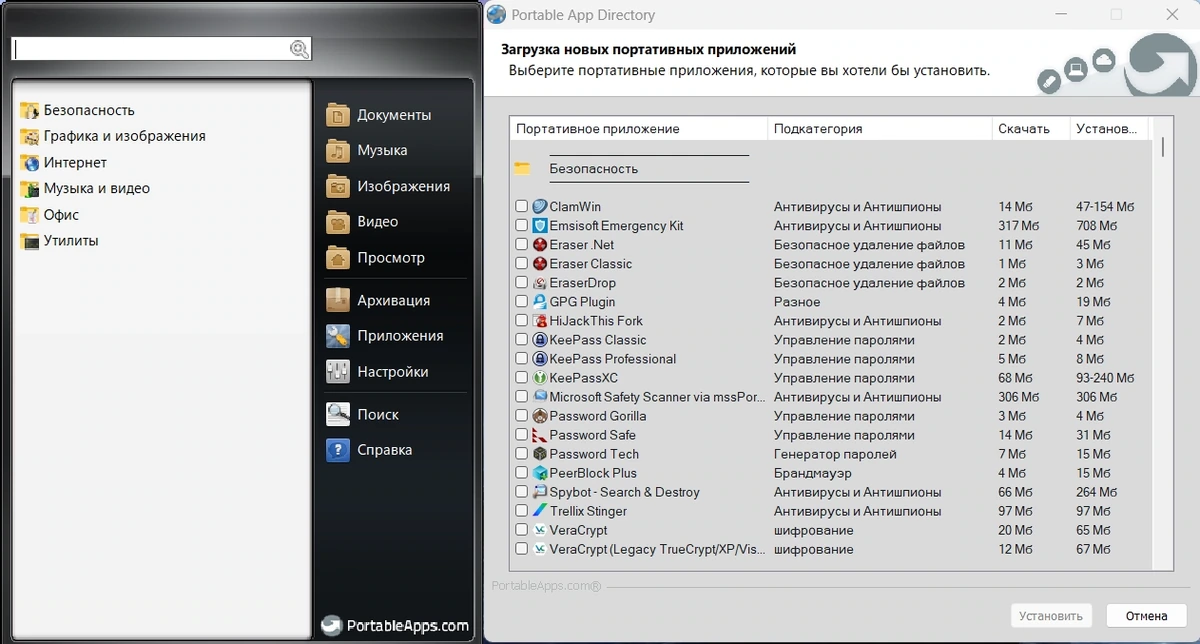This screenshot has width=1200, height=644.
Task: Tick the EraserDrop checkbox
Action: (521, 283)
